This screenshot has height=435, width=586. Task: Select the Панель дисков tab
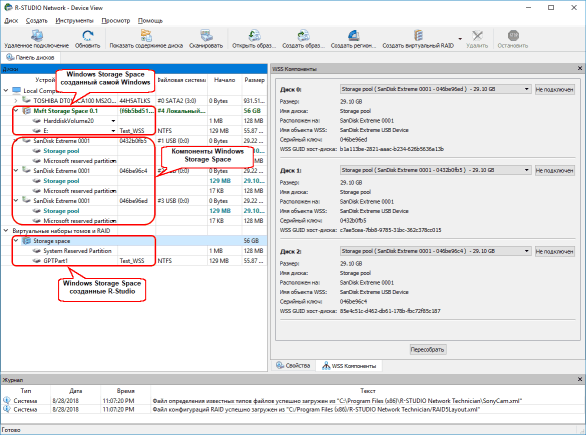click(x=30, y=58)
